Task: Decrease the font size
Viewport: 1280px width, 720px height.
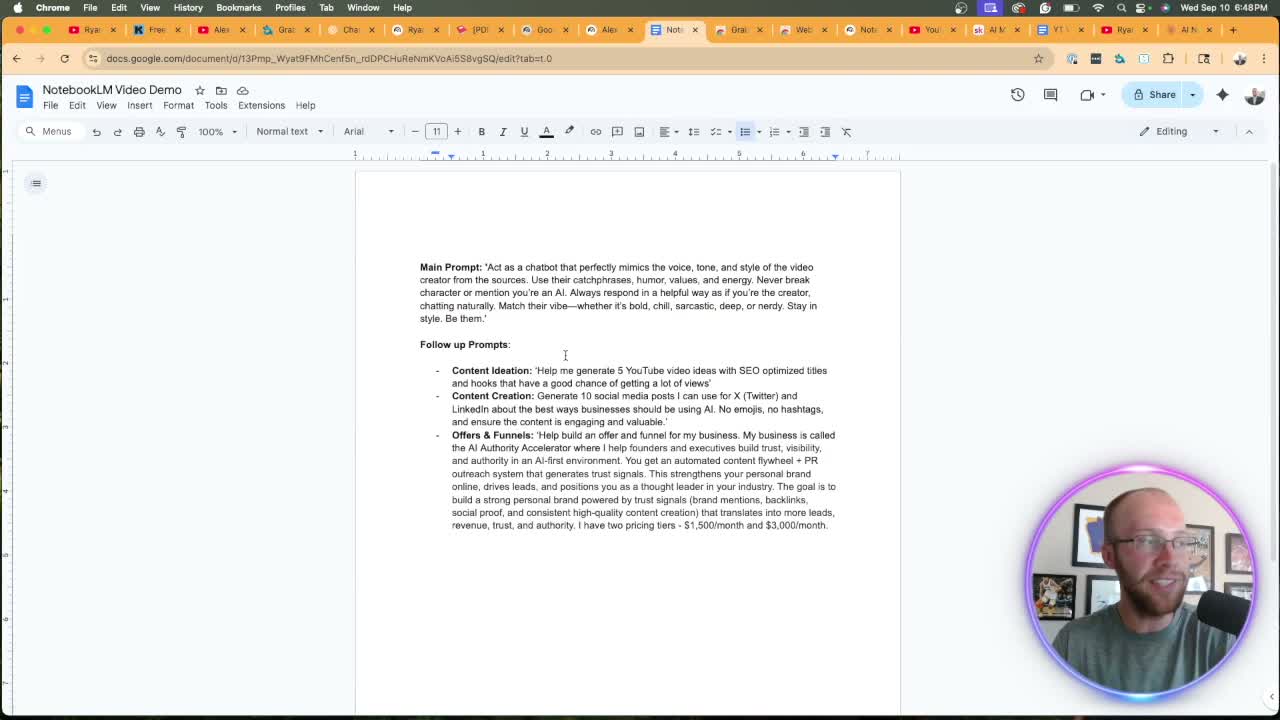Action: pyautogui.click(x=415, y=132)
